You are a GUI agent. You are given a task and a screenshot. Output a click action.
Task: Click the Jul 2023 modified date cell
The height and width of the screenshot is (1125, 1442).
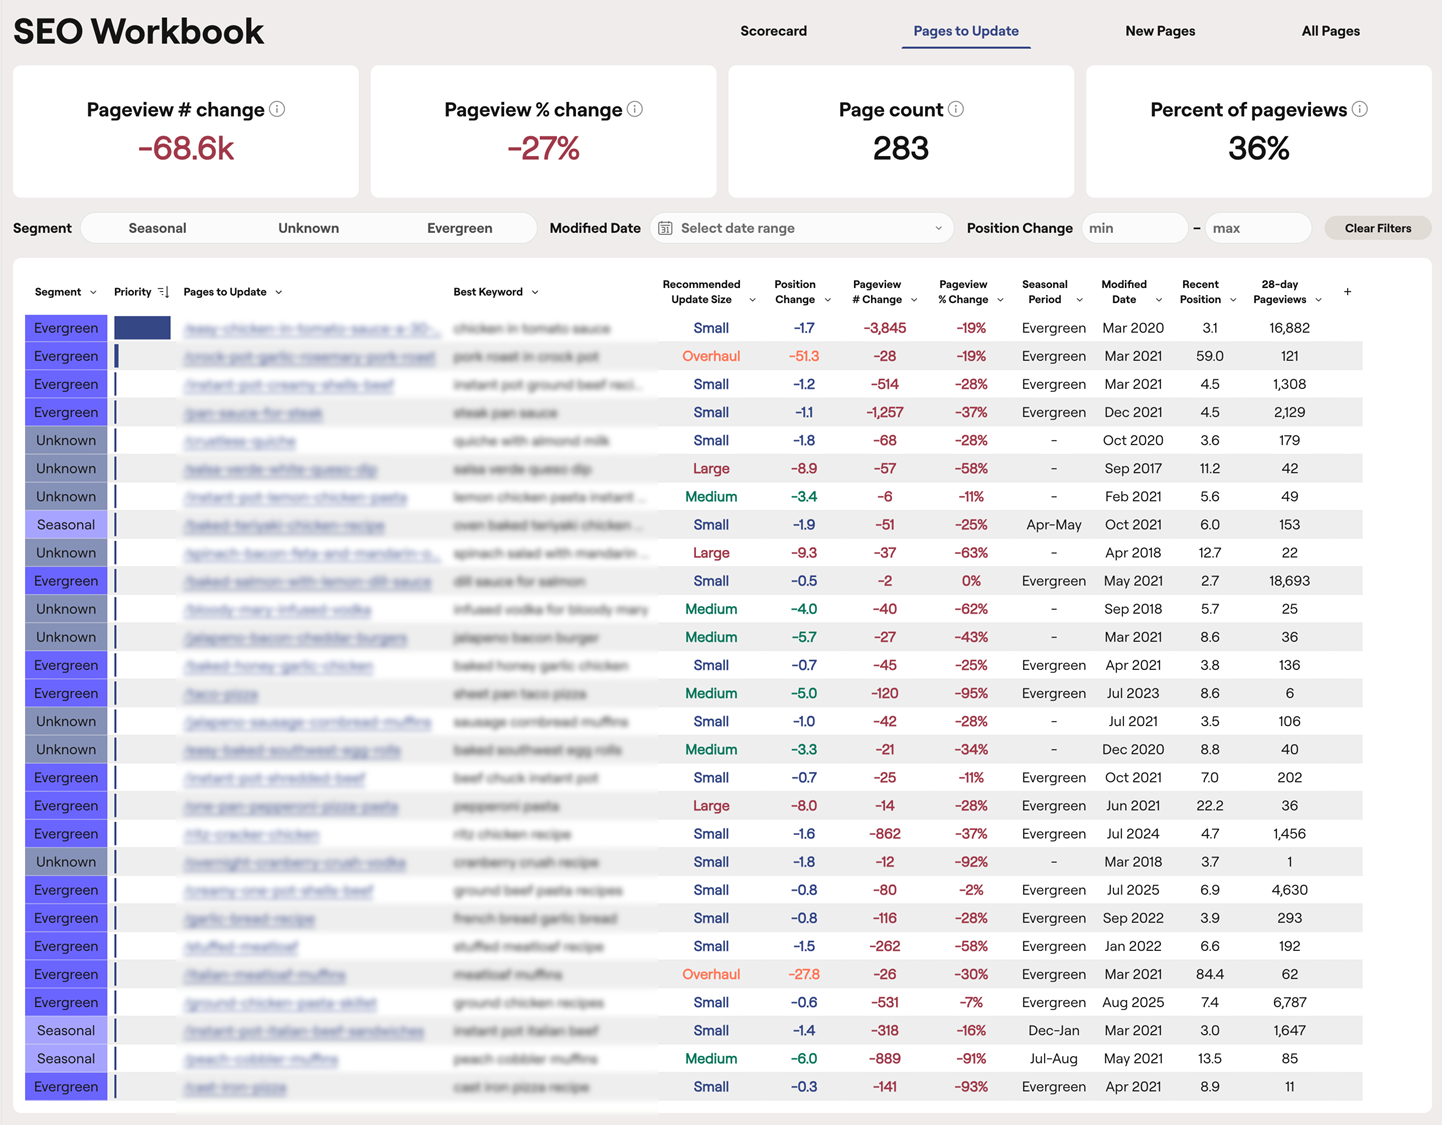pos(1133,693)
